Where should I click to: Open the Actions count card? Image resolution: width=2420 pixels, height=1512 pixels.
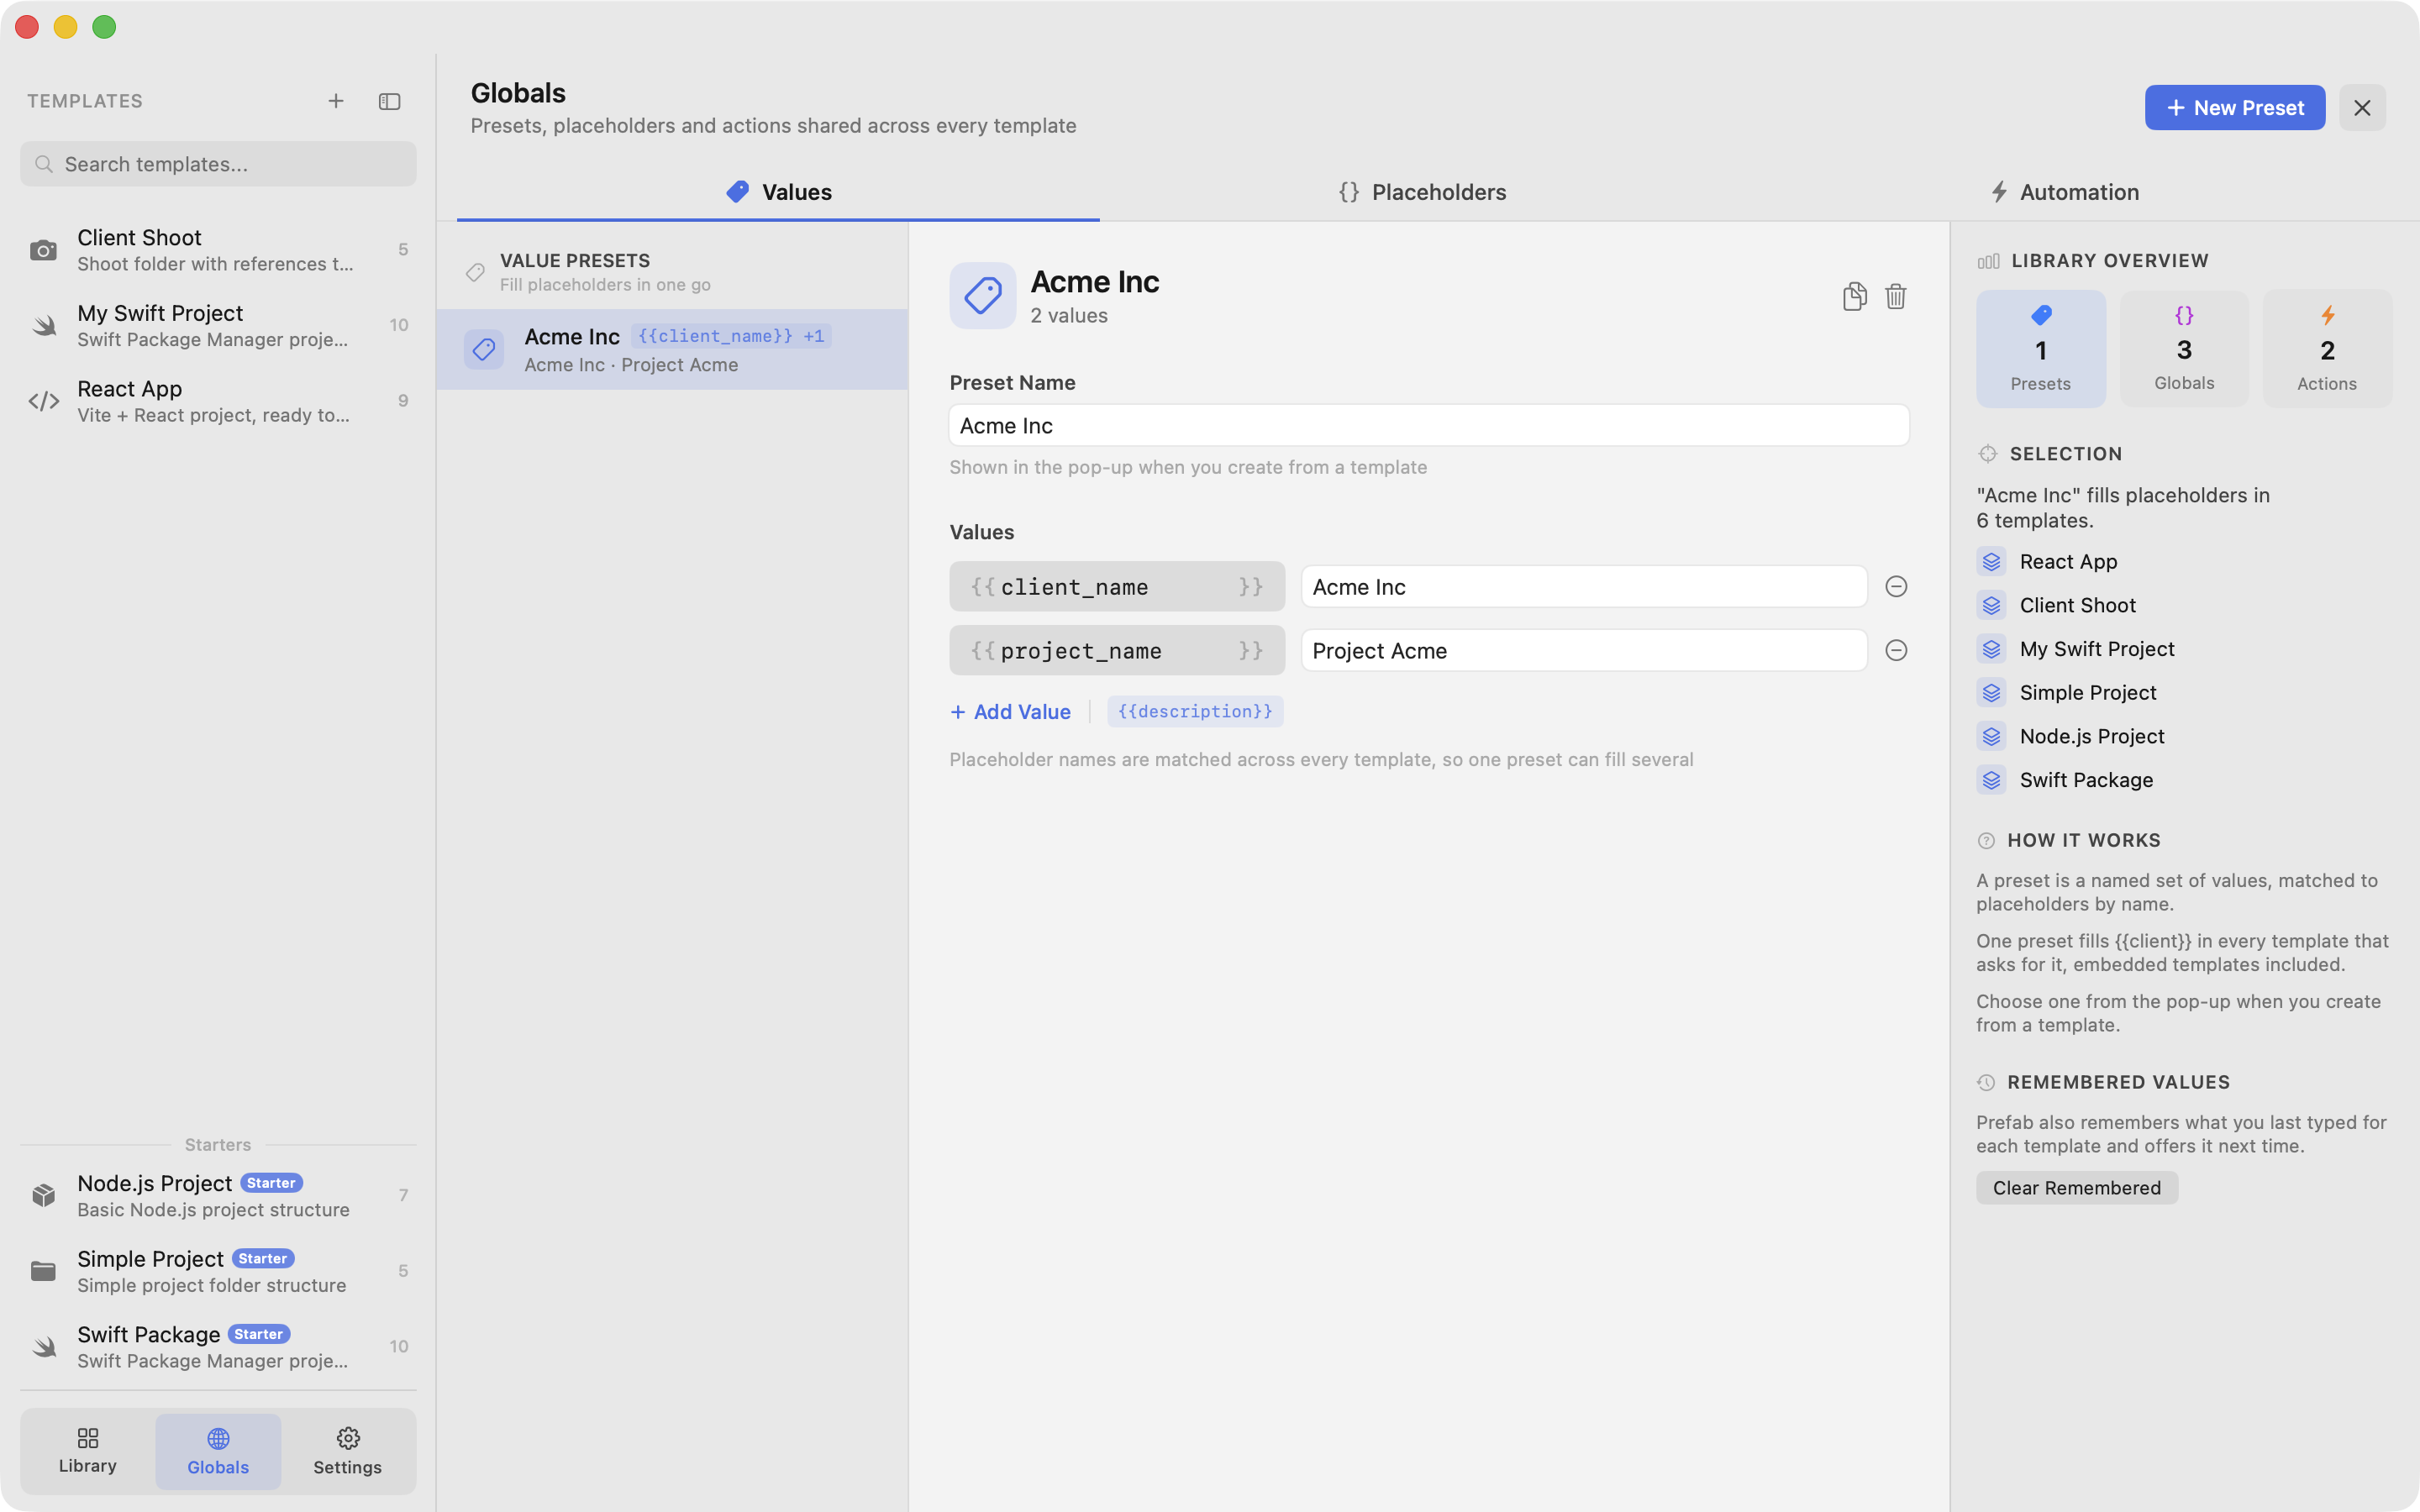point(2327,348)
